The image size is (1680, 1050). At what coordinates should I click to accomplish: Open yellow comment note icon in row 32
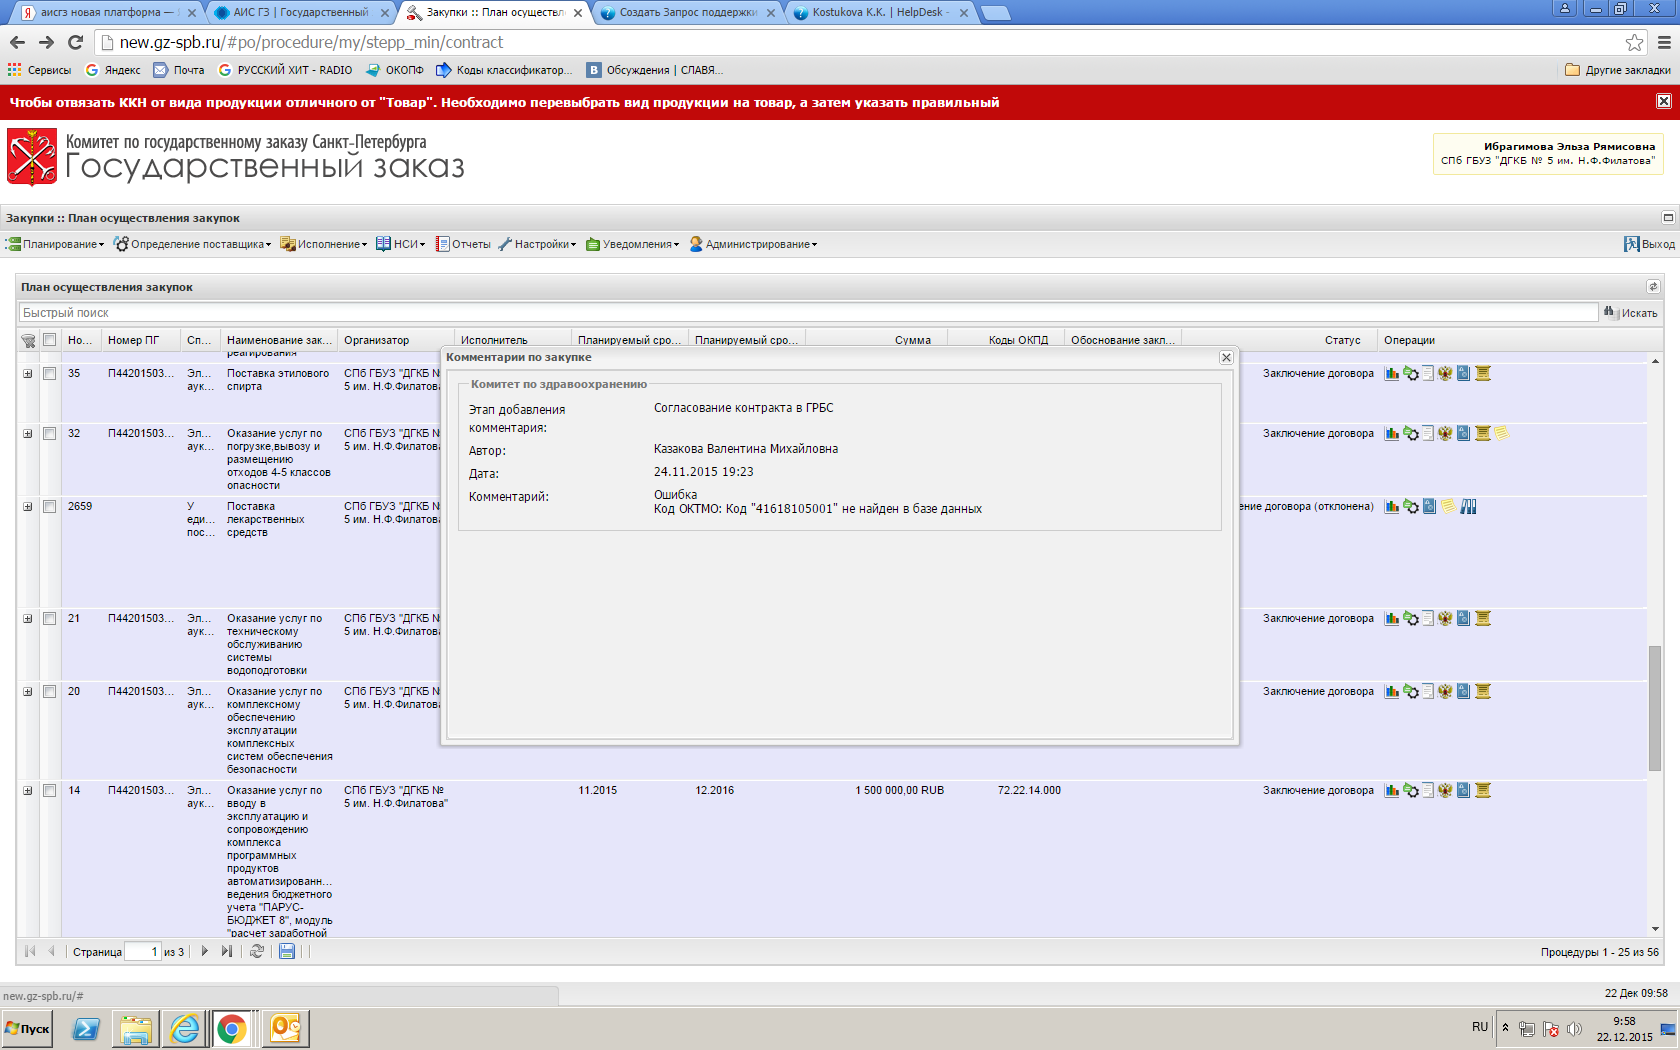(1501, 434)
